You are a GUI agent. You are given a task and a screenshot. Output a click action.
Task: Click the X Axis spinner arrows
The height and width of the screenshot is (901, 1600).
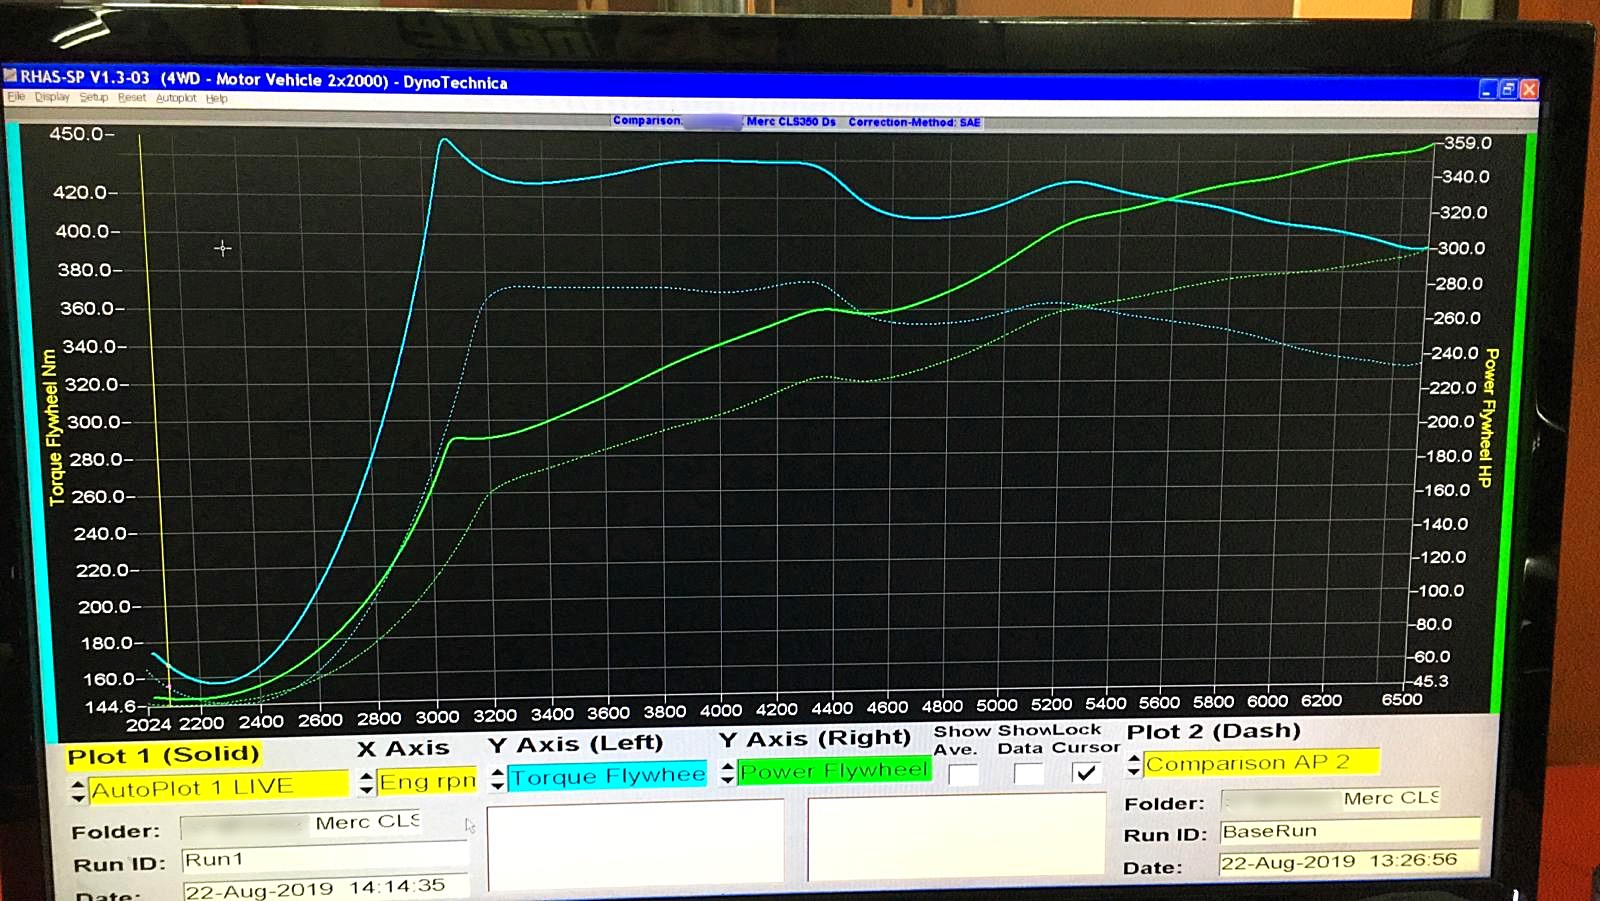click(367, 783)
